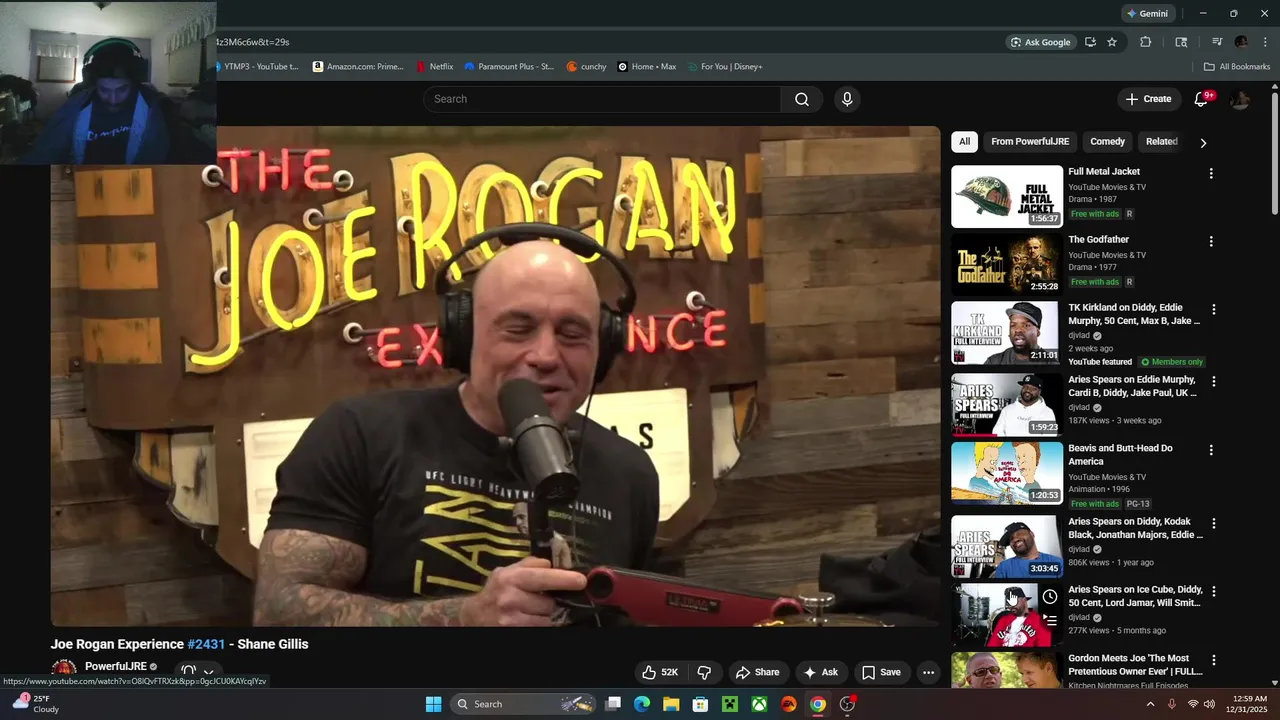Add Aries Spears Ice Cube video to queue
This screenshot has height=720, width=1280.
(x=1050, y=620)
